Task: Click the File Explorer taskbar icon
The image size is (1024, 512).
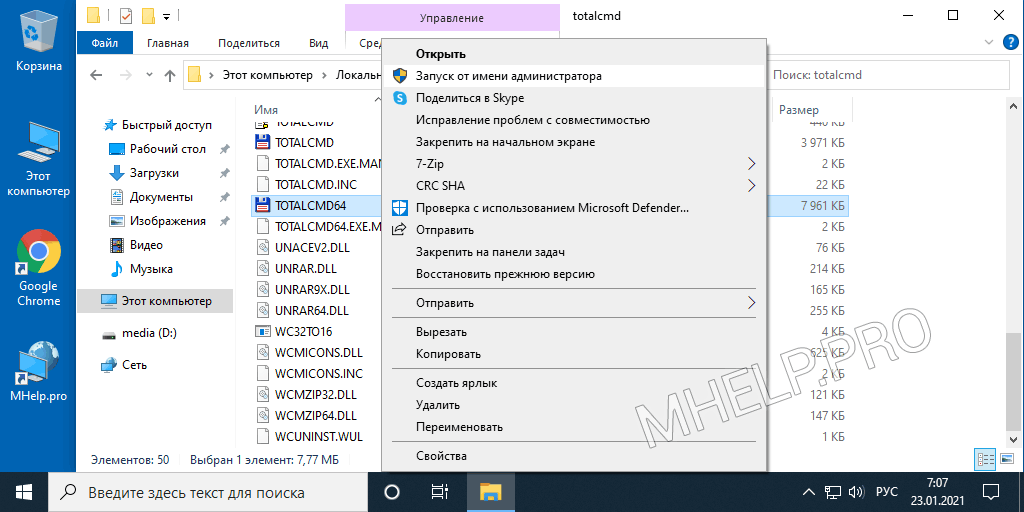Action: 490,492
